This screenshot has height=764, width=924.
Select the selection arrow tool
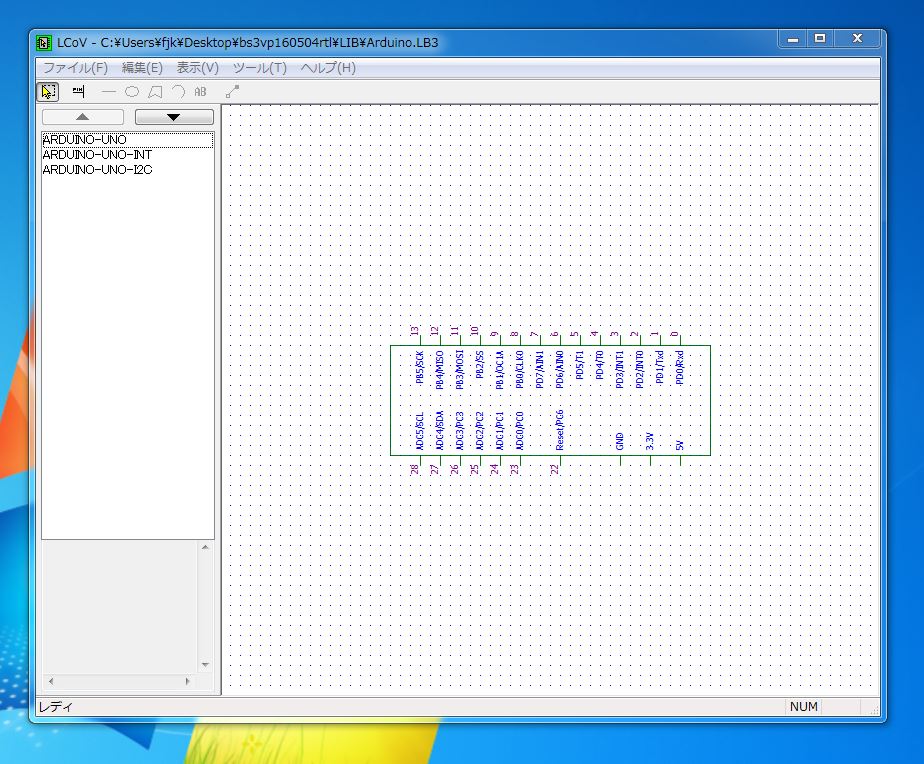click(48, 92)
